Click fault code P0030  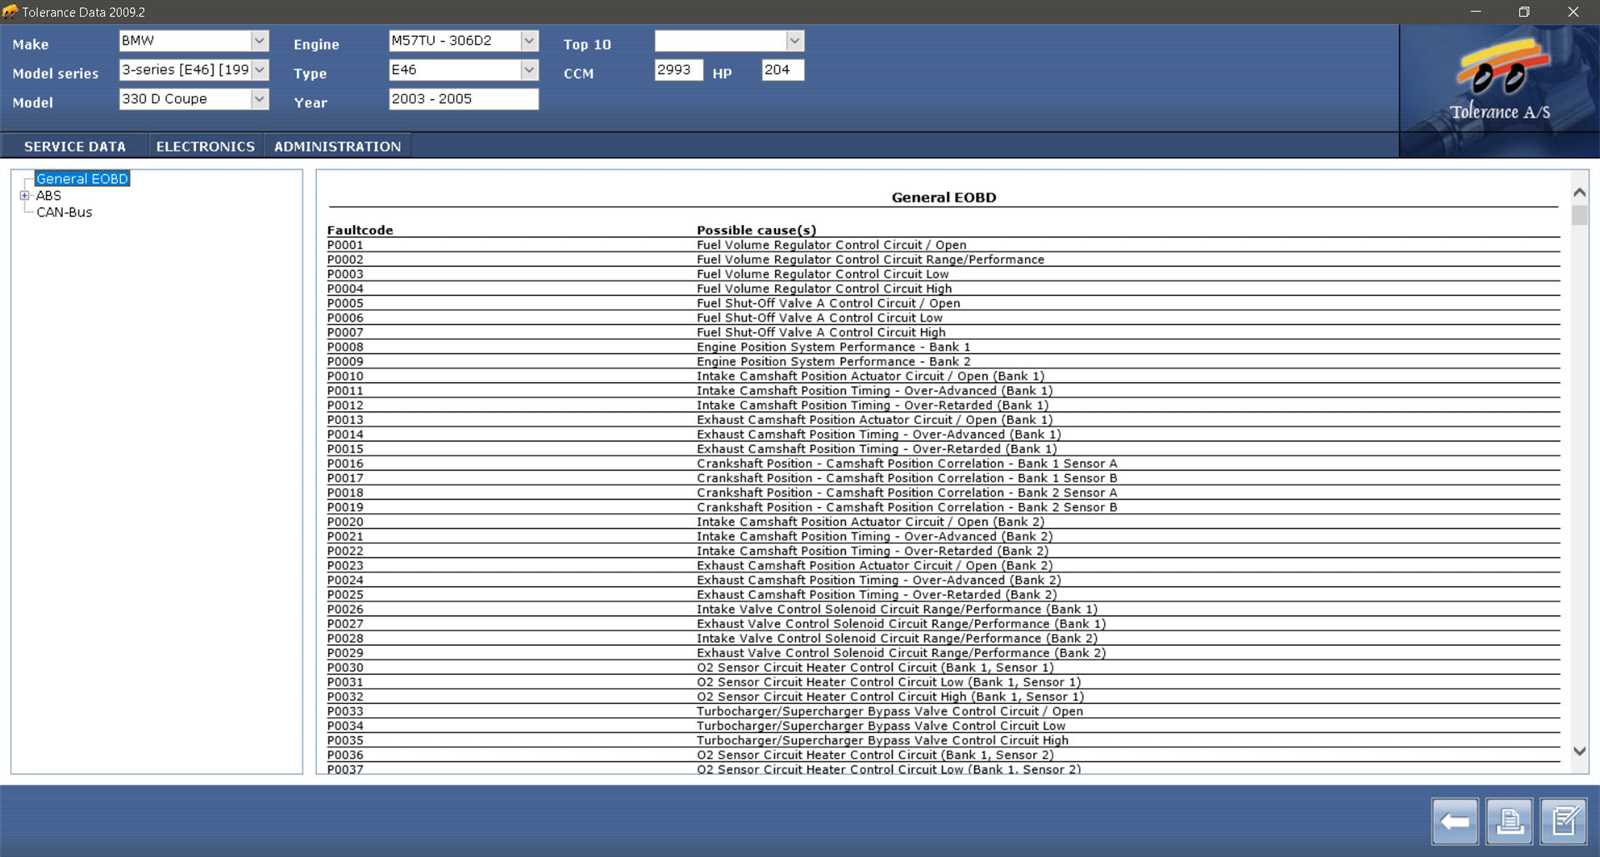click(x=345, y=668)
